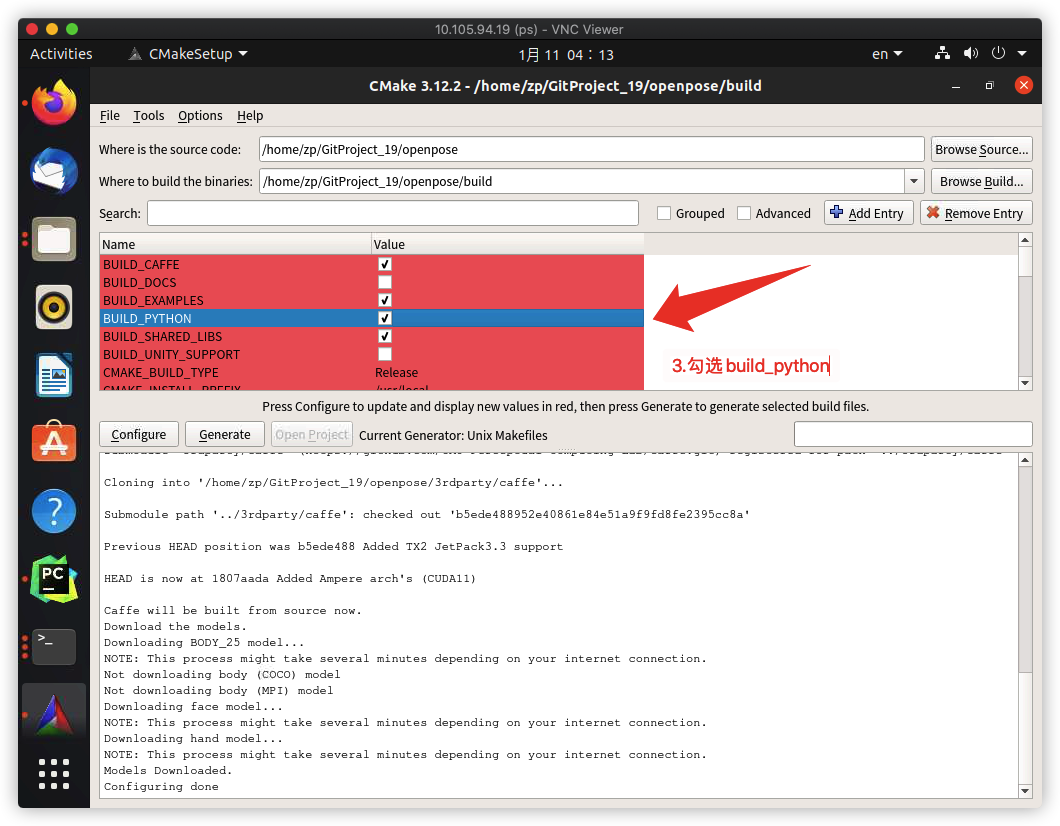Open the build directory history dropdown
Image resolution: width=1060 pixels, height=826 pixels.
click(914, 180)
